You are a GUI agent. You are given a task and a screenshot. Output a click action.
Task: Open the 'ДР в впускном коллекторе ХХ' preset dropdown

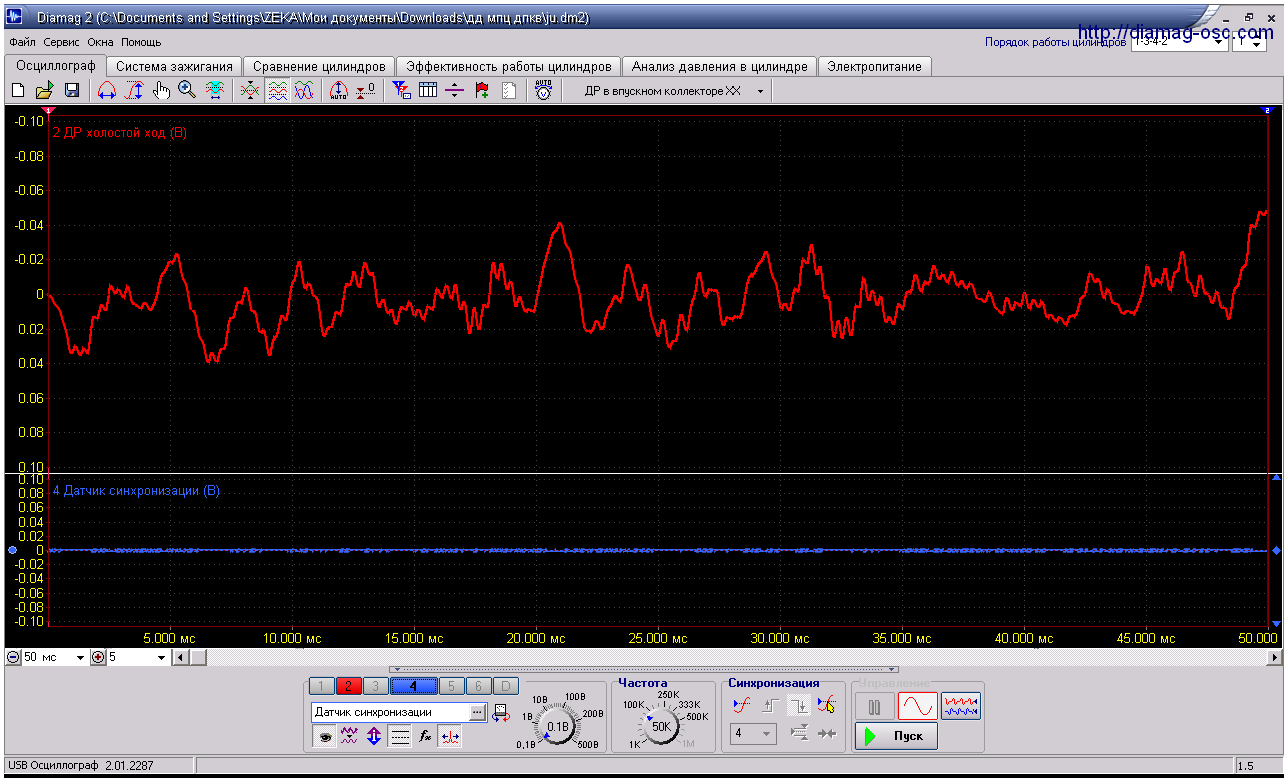point(760,91)
